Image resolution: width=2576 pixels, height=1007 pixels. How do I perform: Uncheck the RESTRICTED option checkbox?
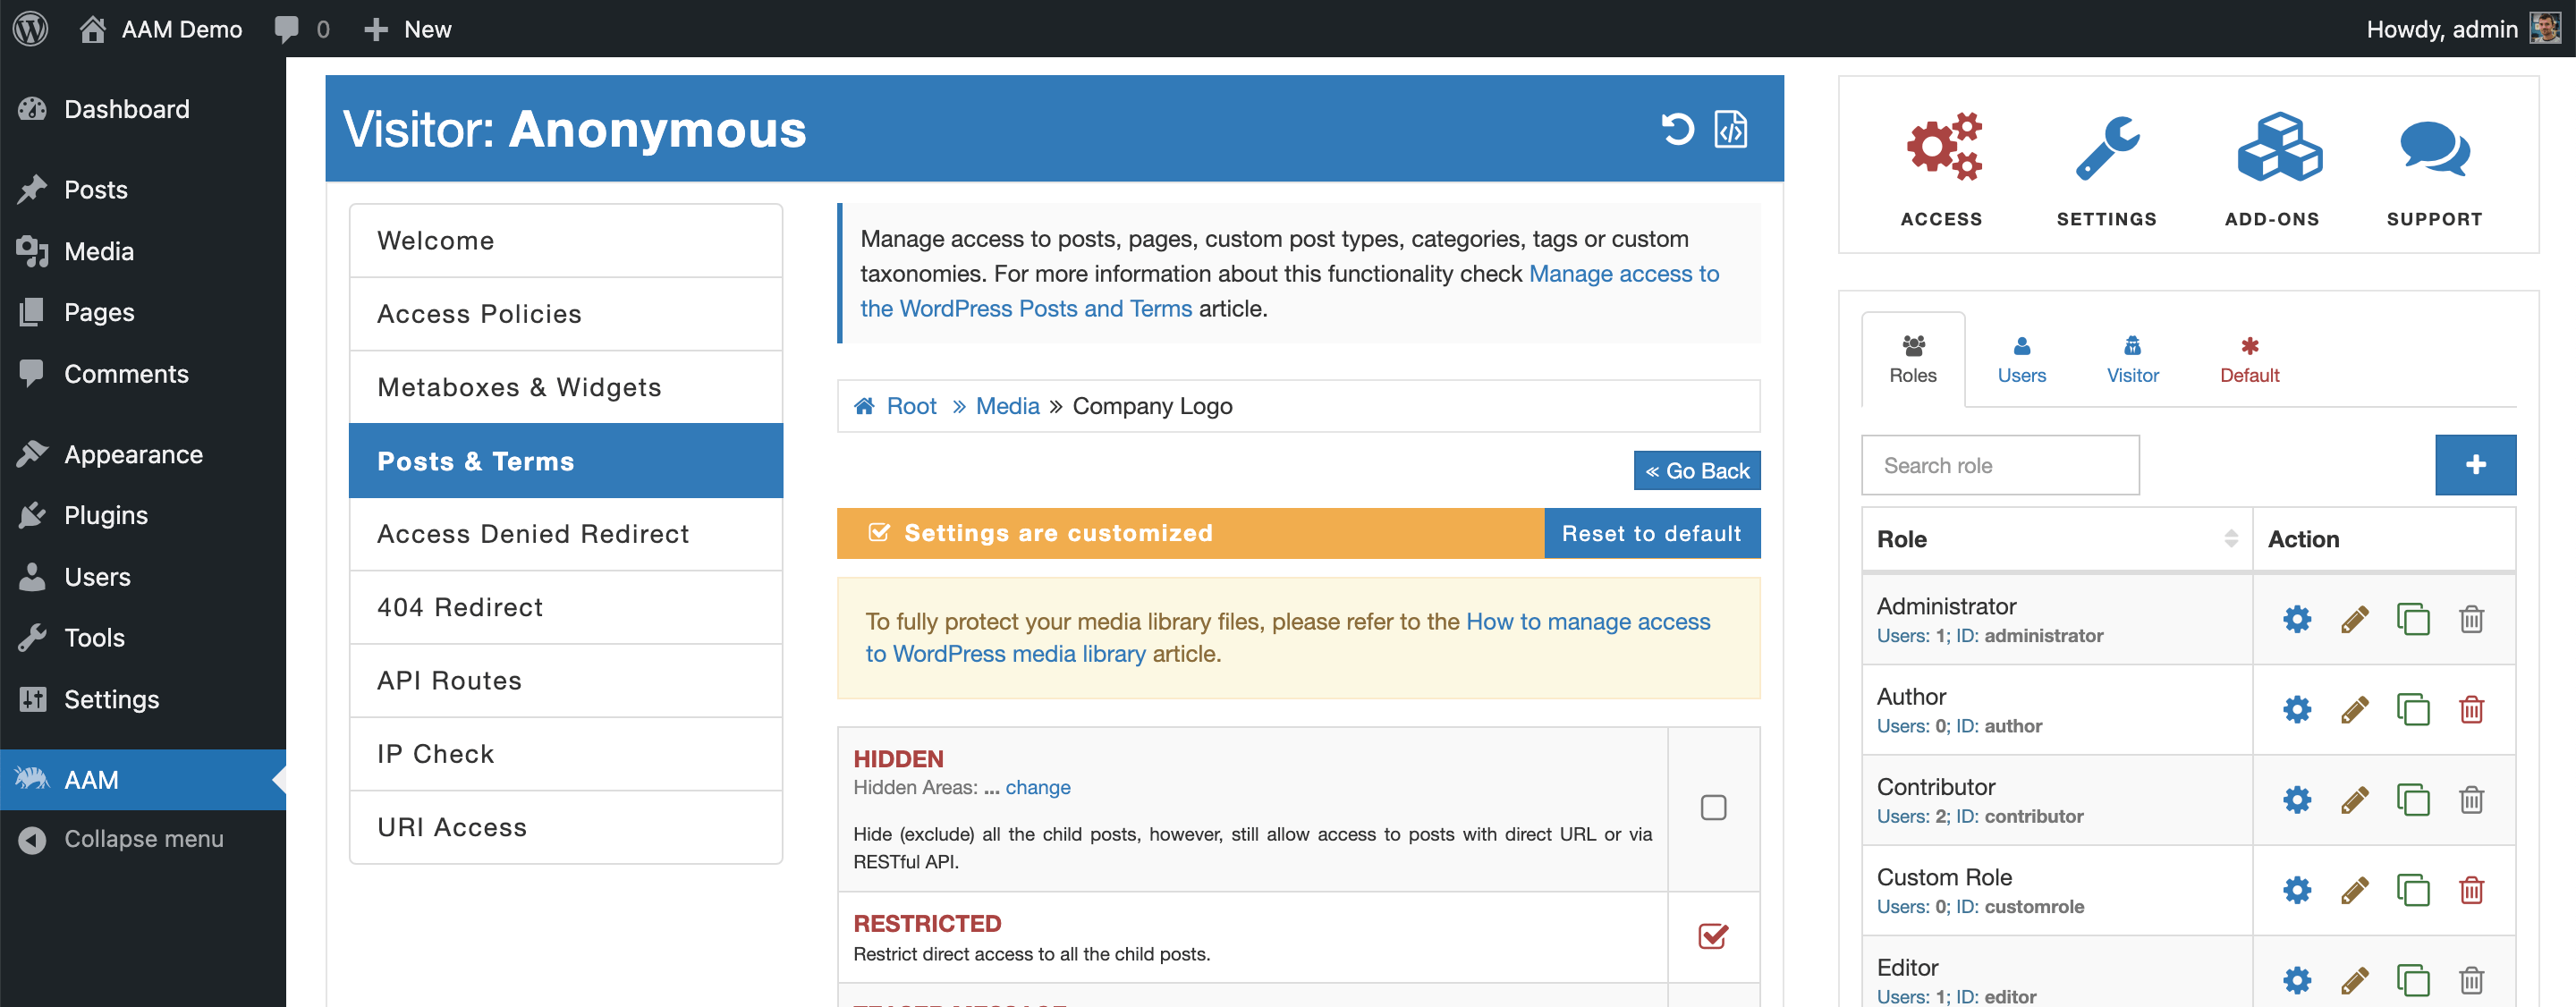click(1713, 936)
